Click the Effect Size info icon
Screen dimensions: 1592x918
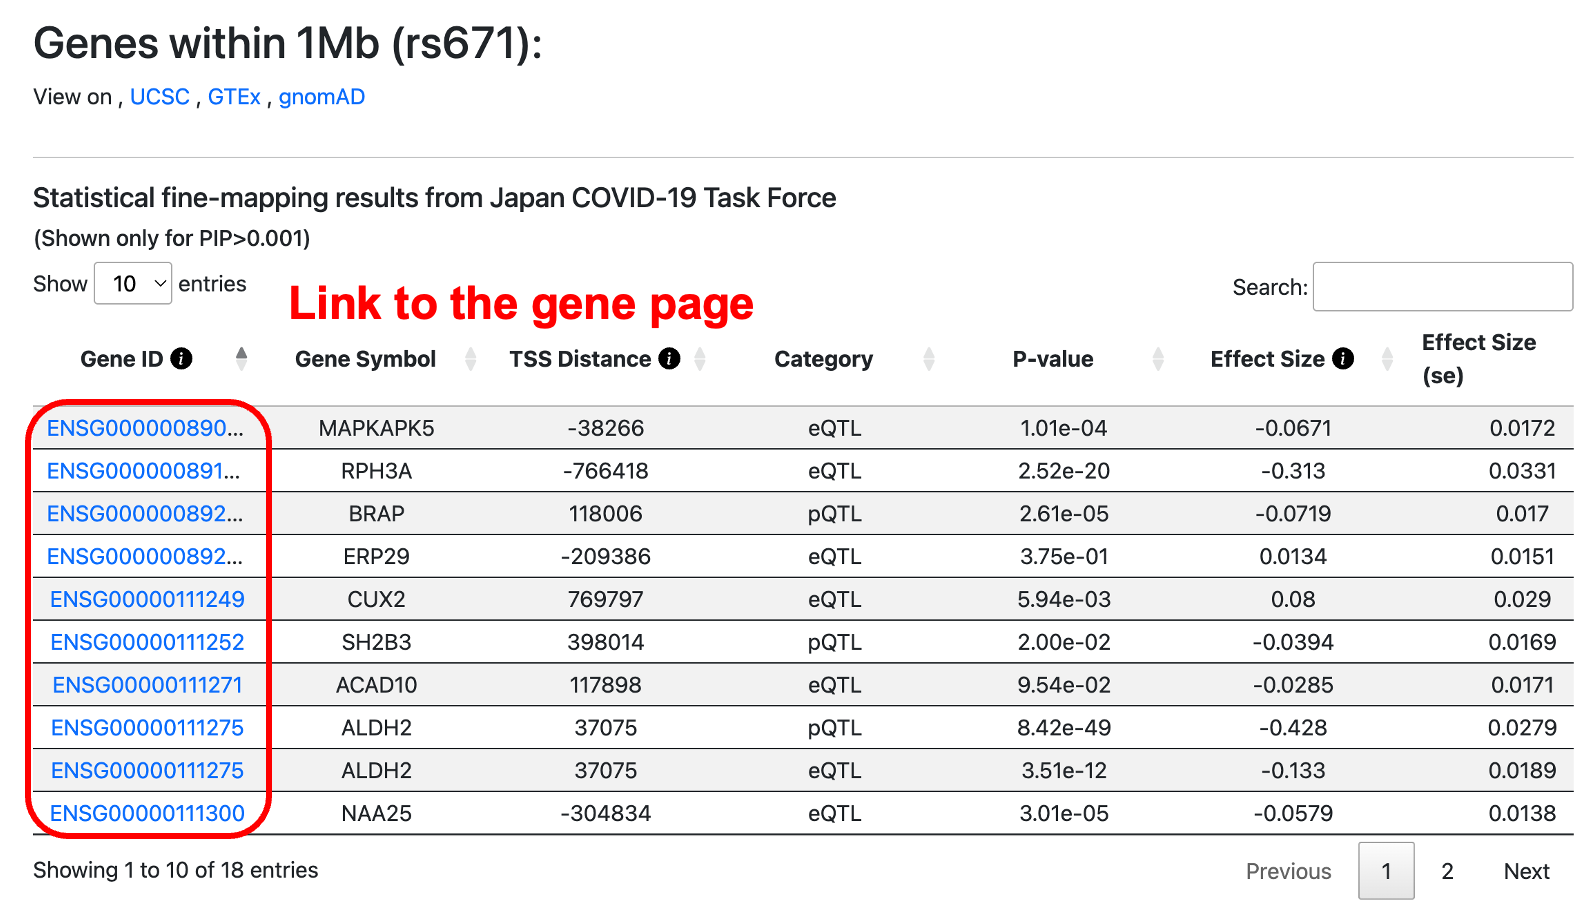(1343, 359)
